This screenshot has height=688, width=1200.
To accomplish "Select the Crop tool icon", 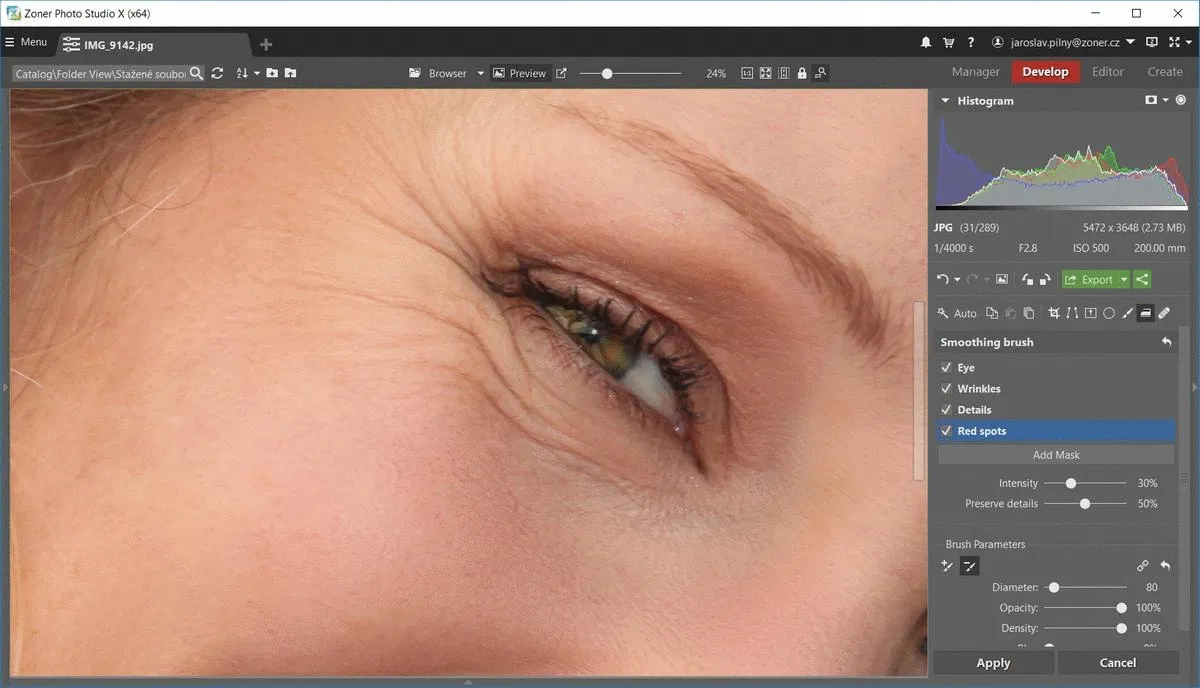I will (1054, 313).
